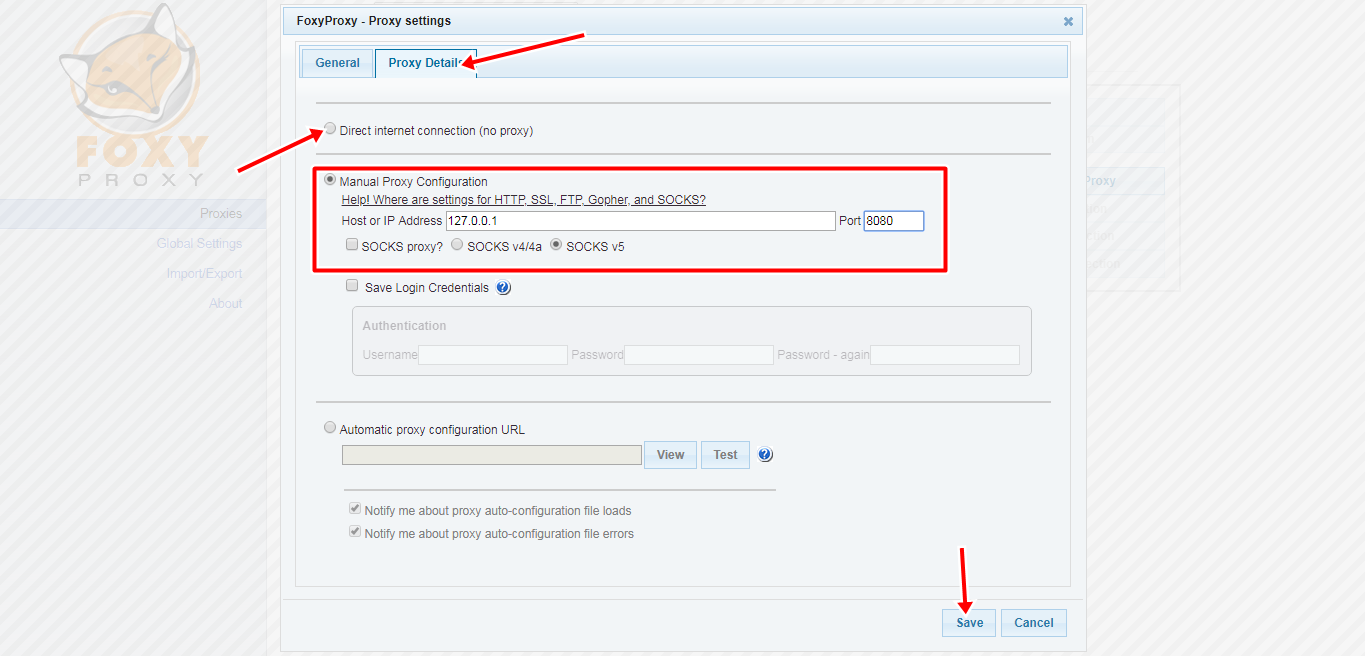Click Import/Export in the sidebar
The height and width of the screenshot is (656, 1365).
point(203,273)
